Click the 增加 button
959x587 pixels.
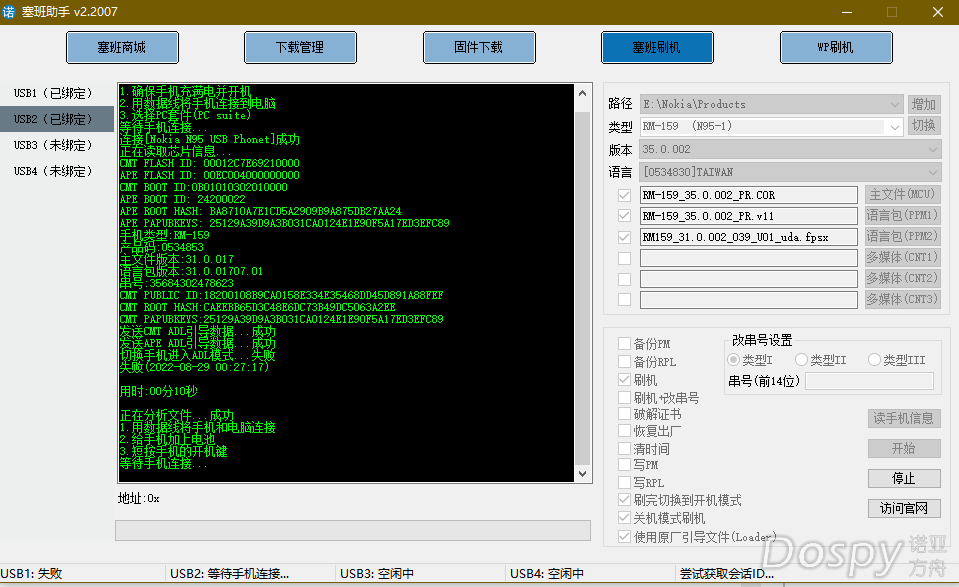pos(924,105)
